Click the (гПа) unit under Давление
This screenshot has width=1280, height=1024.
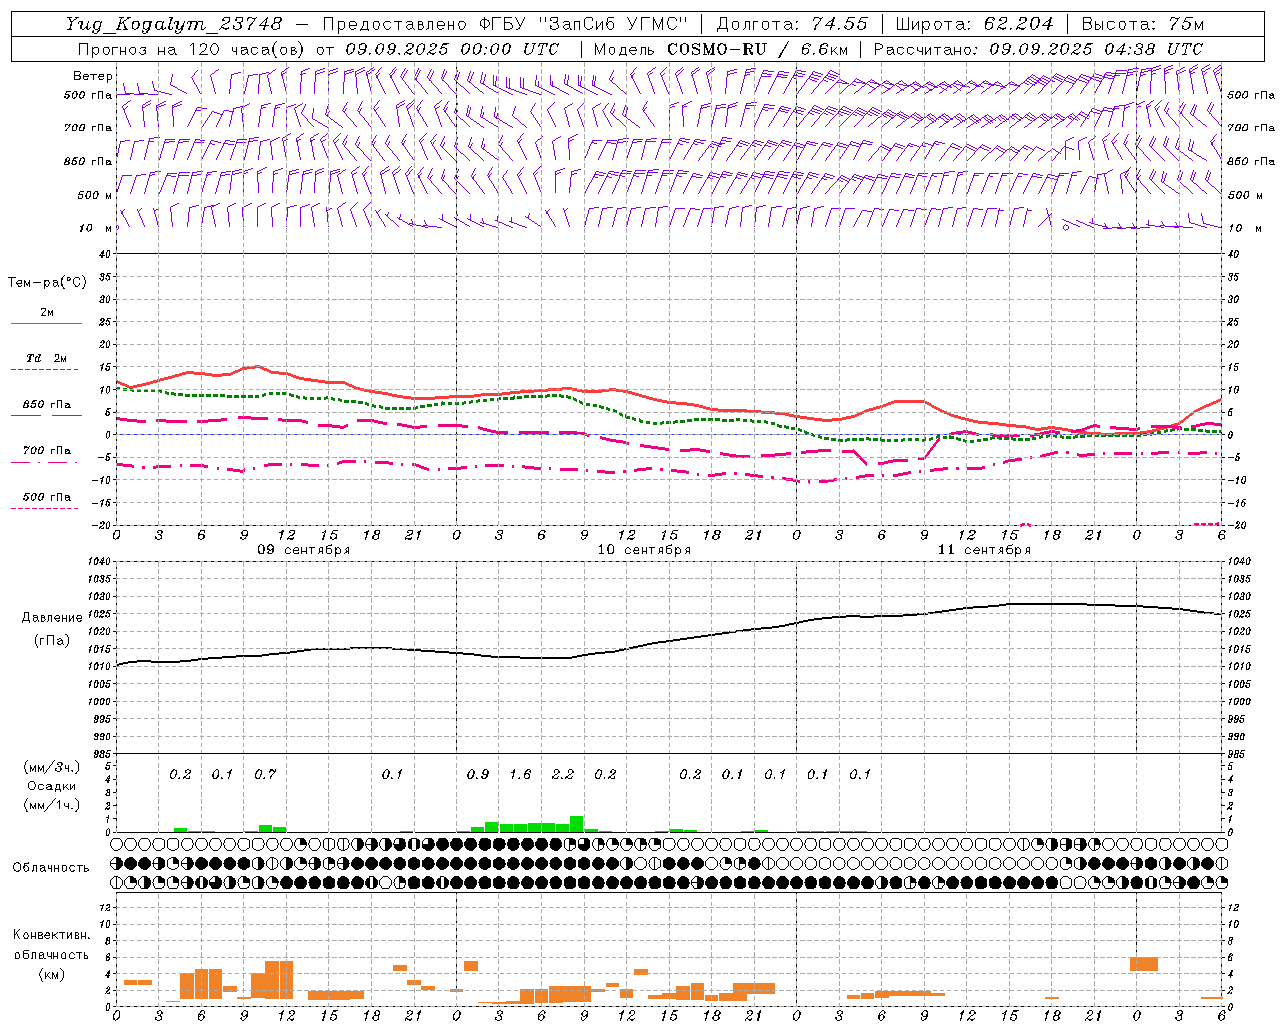pyautogui.click(x=51, y=641)
